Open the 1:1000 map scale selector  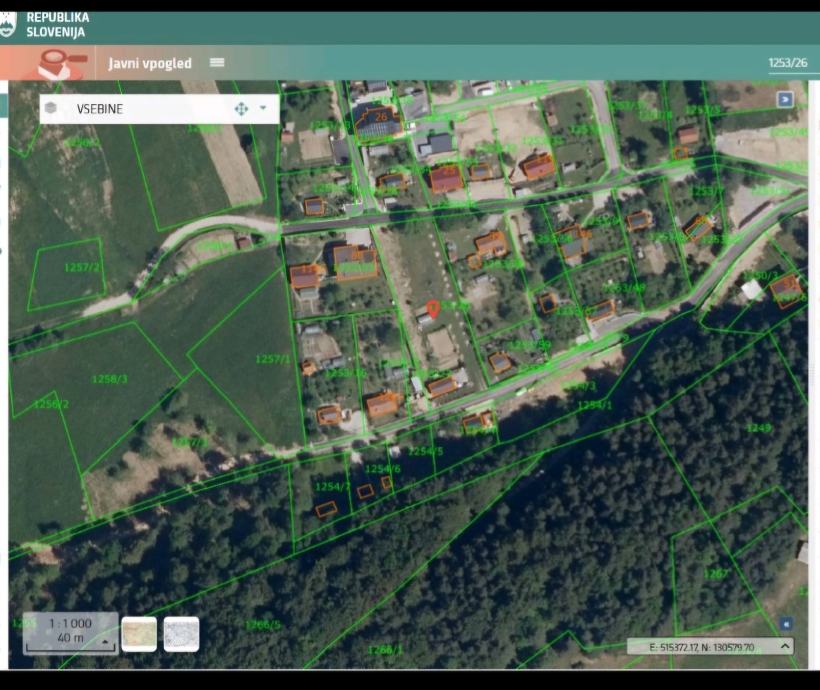coord(70,631)
